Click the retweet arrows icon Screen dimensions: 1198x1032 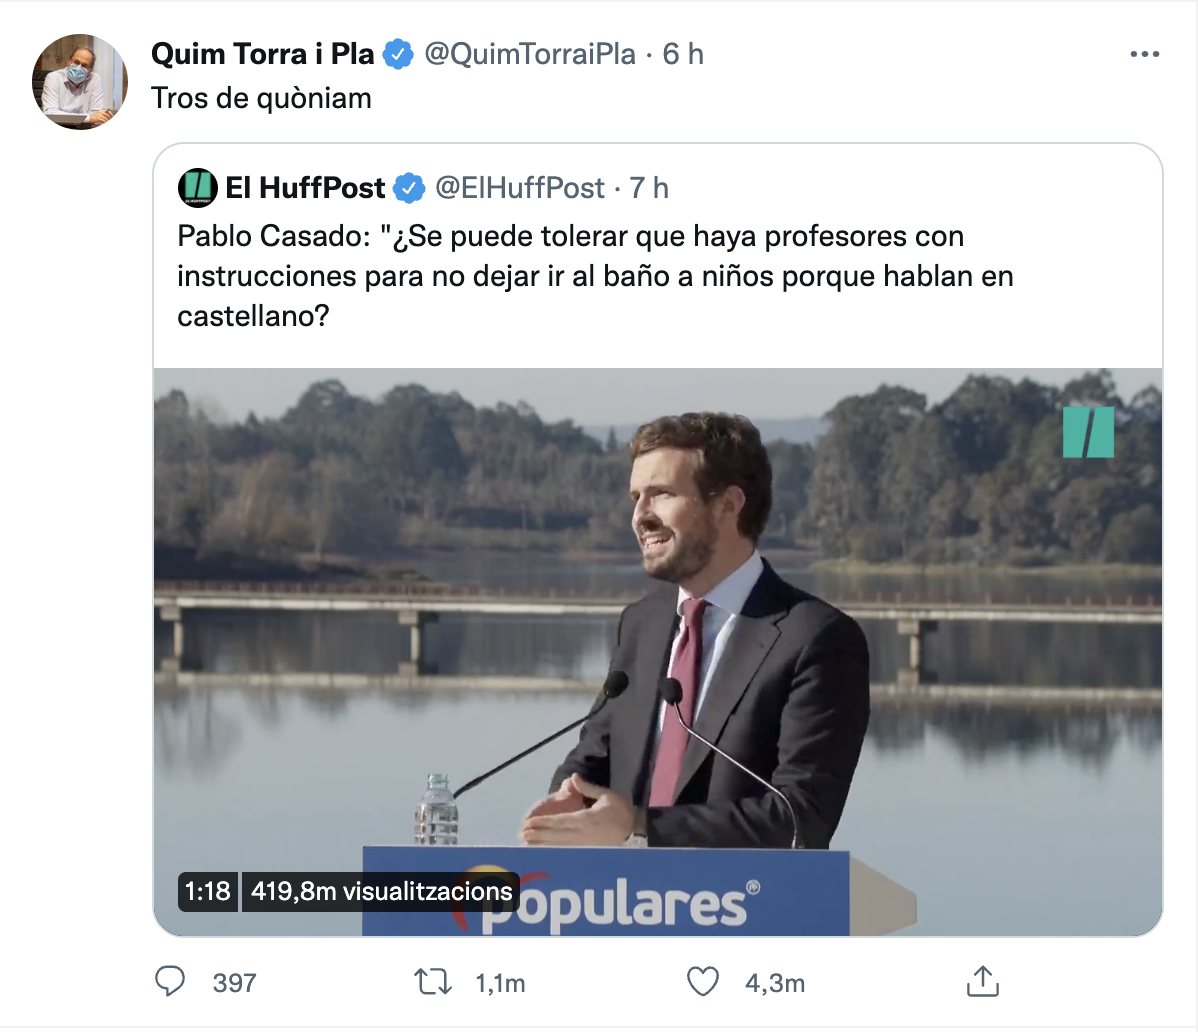coord(433,981)
